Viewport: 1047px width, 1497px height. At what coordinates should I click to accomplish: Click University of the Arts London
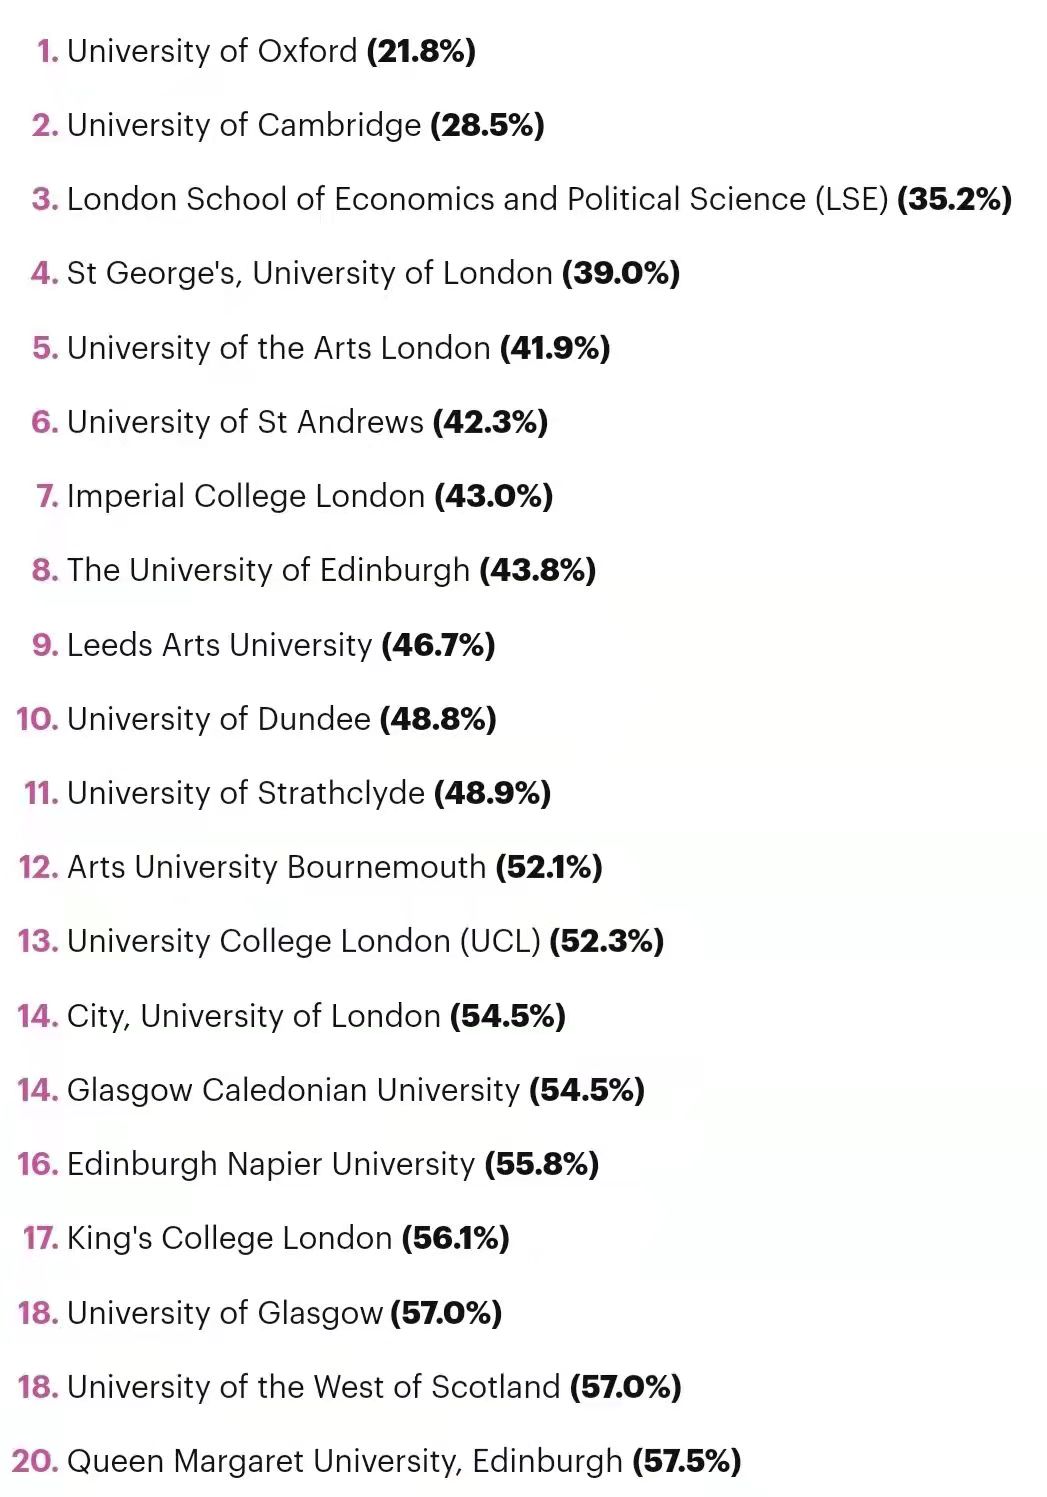coord(321,348)
